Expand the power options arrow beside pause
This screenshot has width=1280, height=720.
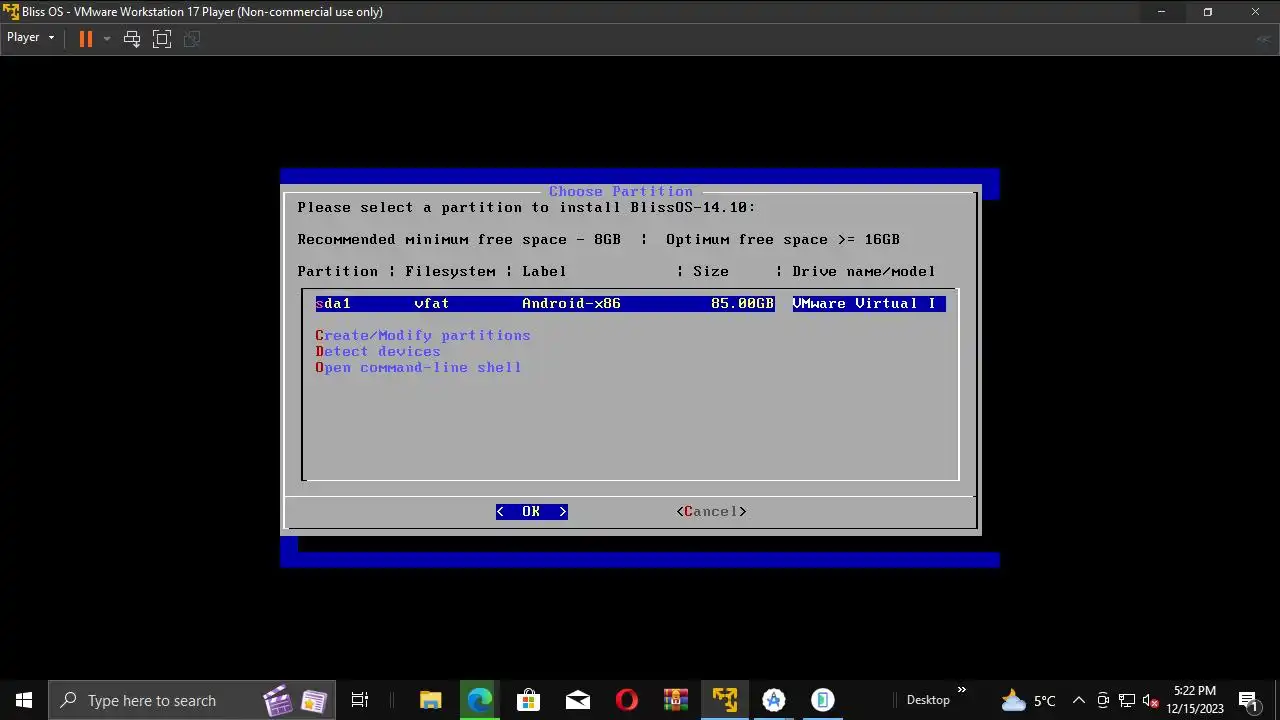click(106, 39)
